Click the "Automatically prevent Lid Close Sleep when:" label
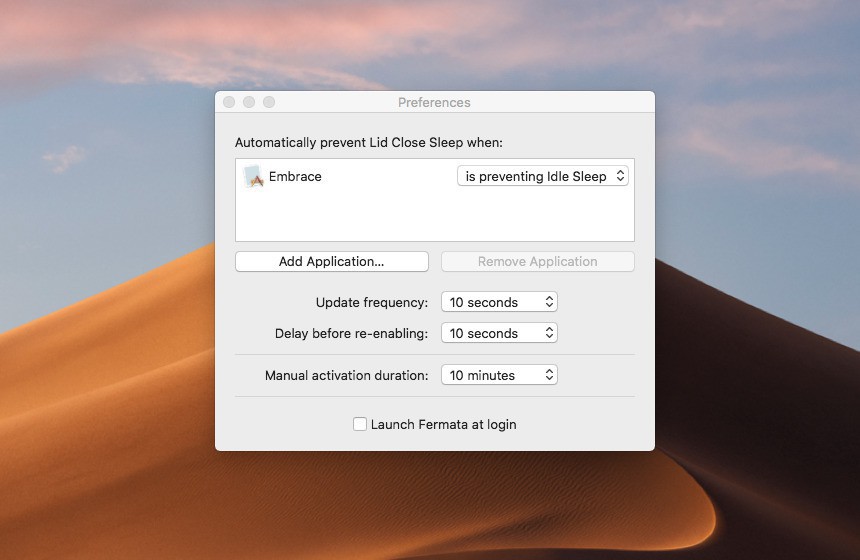The image size is (860, 560). coord(369,143)
